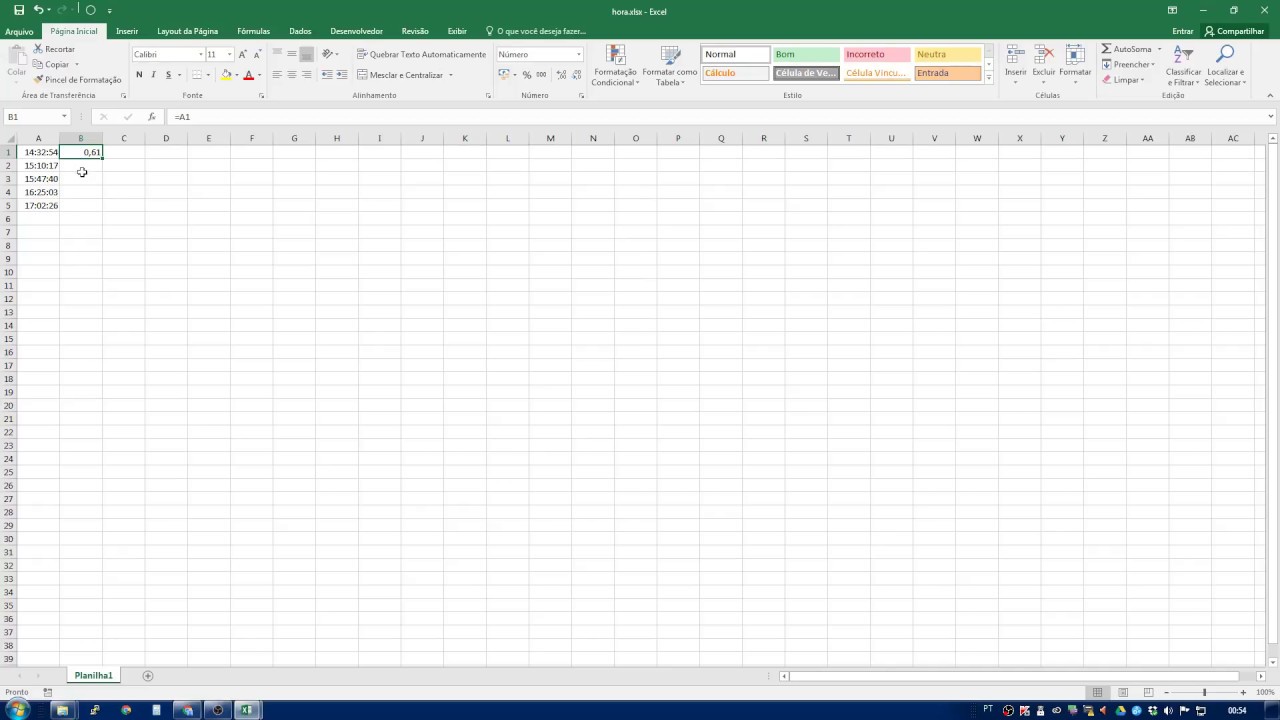Image resolution: width=1280 pixels, height=720 pixels.
Task: Click the Compartilhar share button
Action: pos(1235,31)
